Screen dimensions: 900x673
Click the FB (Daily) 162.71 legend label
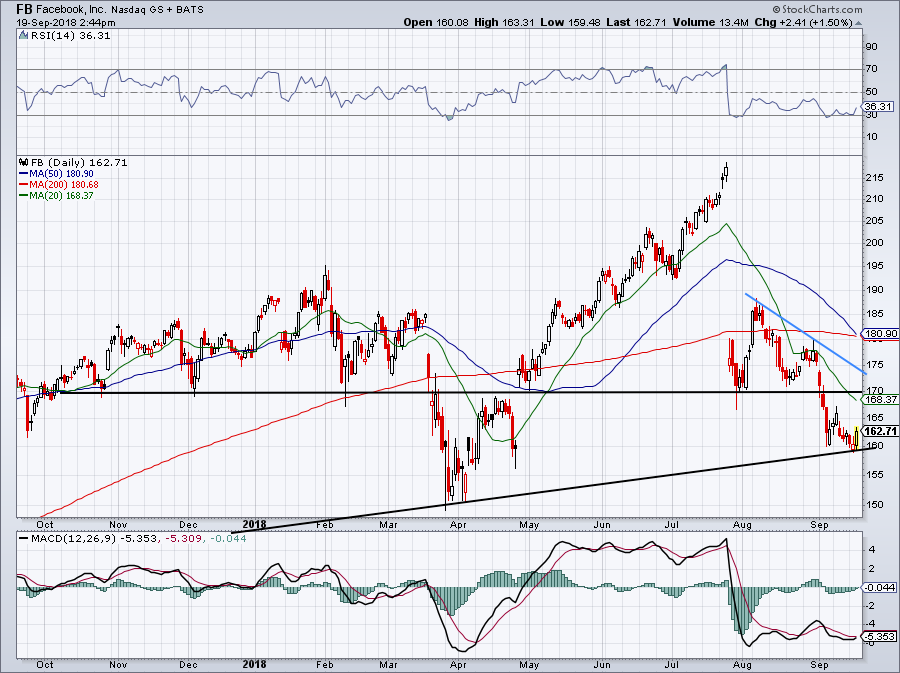[x=79, y=162]
